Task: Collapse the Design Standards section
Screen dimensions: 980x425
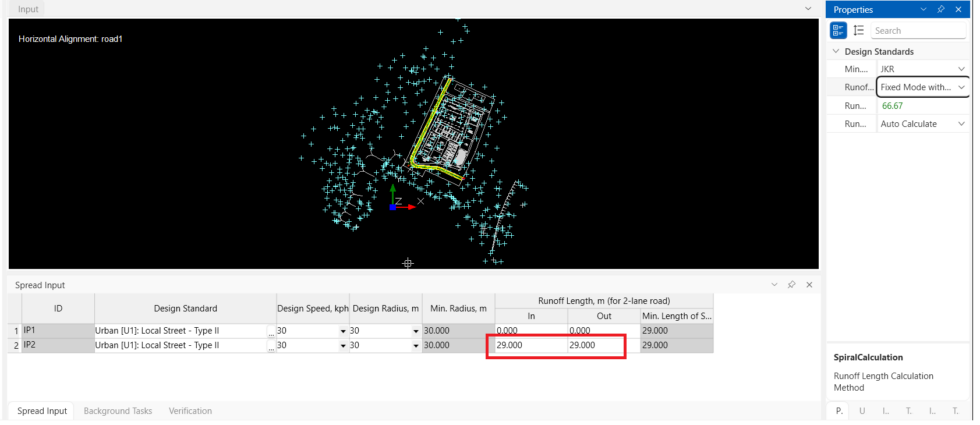Action: click(x=836, y=51)
